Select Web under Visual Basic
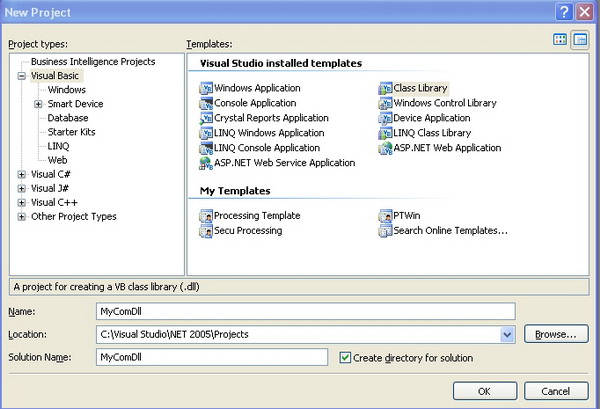Viewport: 600px width, 409px height. pos(57,160)
